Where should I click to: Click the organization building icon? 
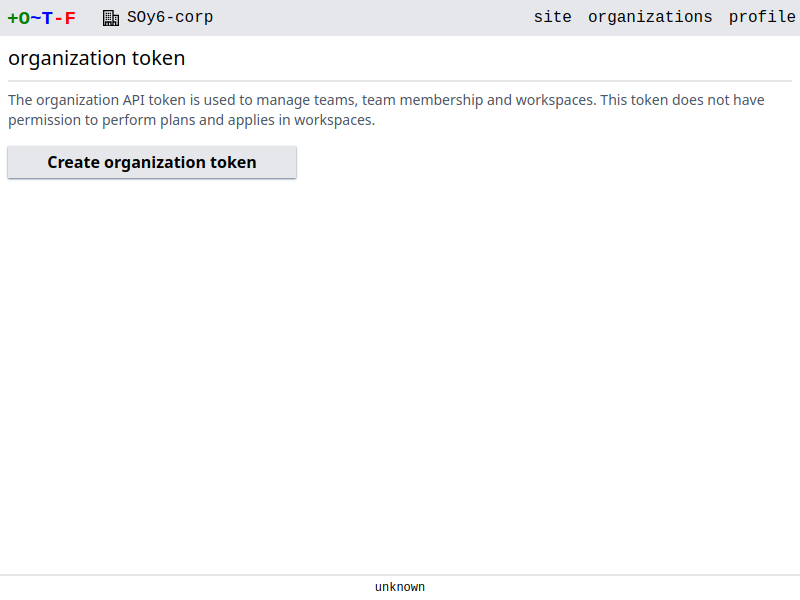111,18
